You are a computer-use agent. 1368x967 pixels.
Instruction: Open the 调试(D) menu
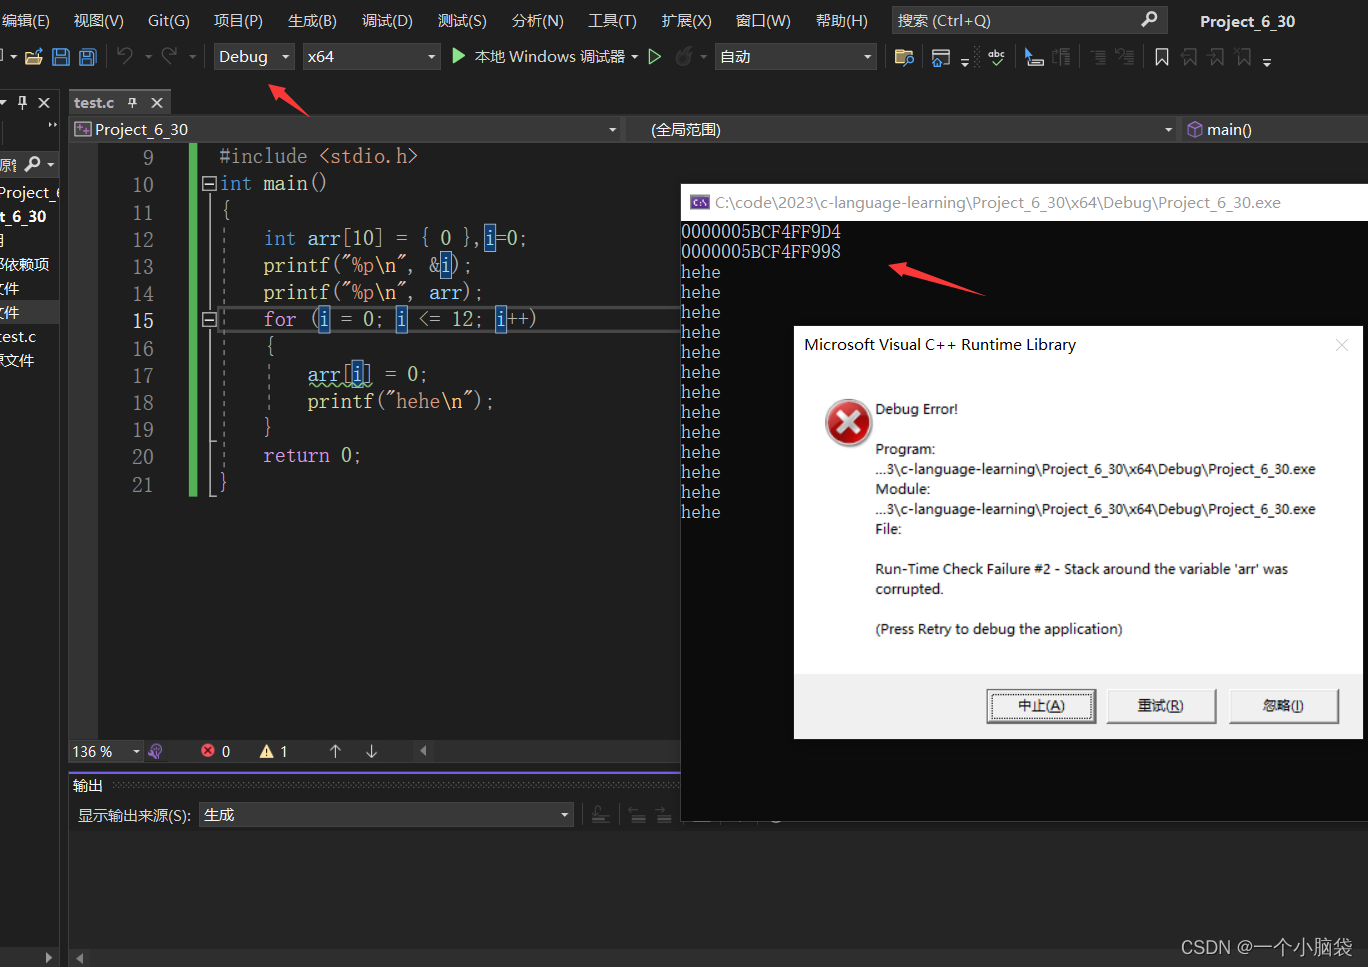pyautogui.click(x=387, y=20)
